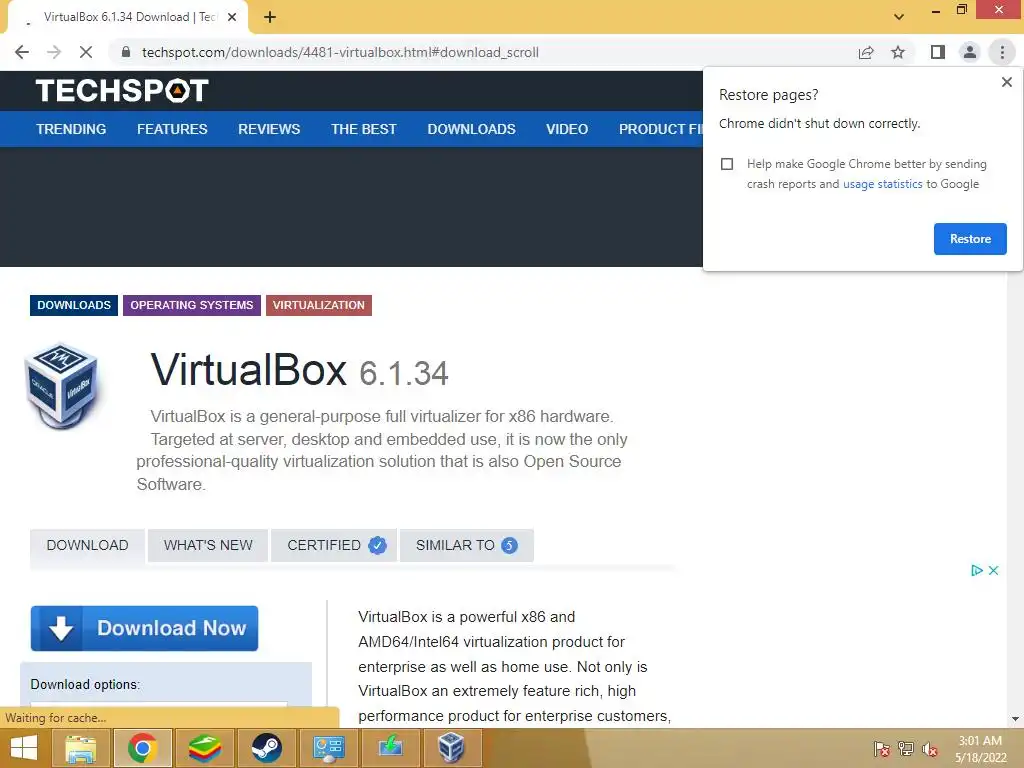Open the TRENDING menu
The image size is (1024, 768).
71,129
